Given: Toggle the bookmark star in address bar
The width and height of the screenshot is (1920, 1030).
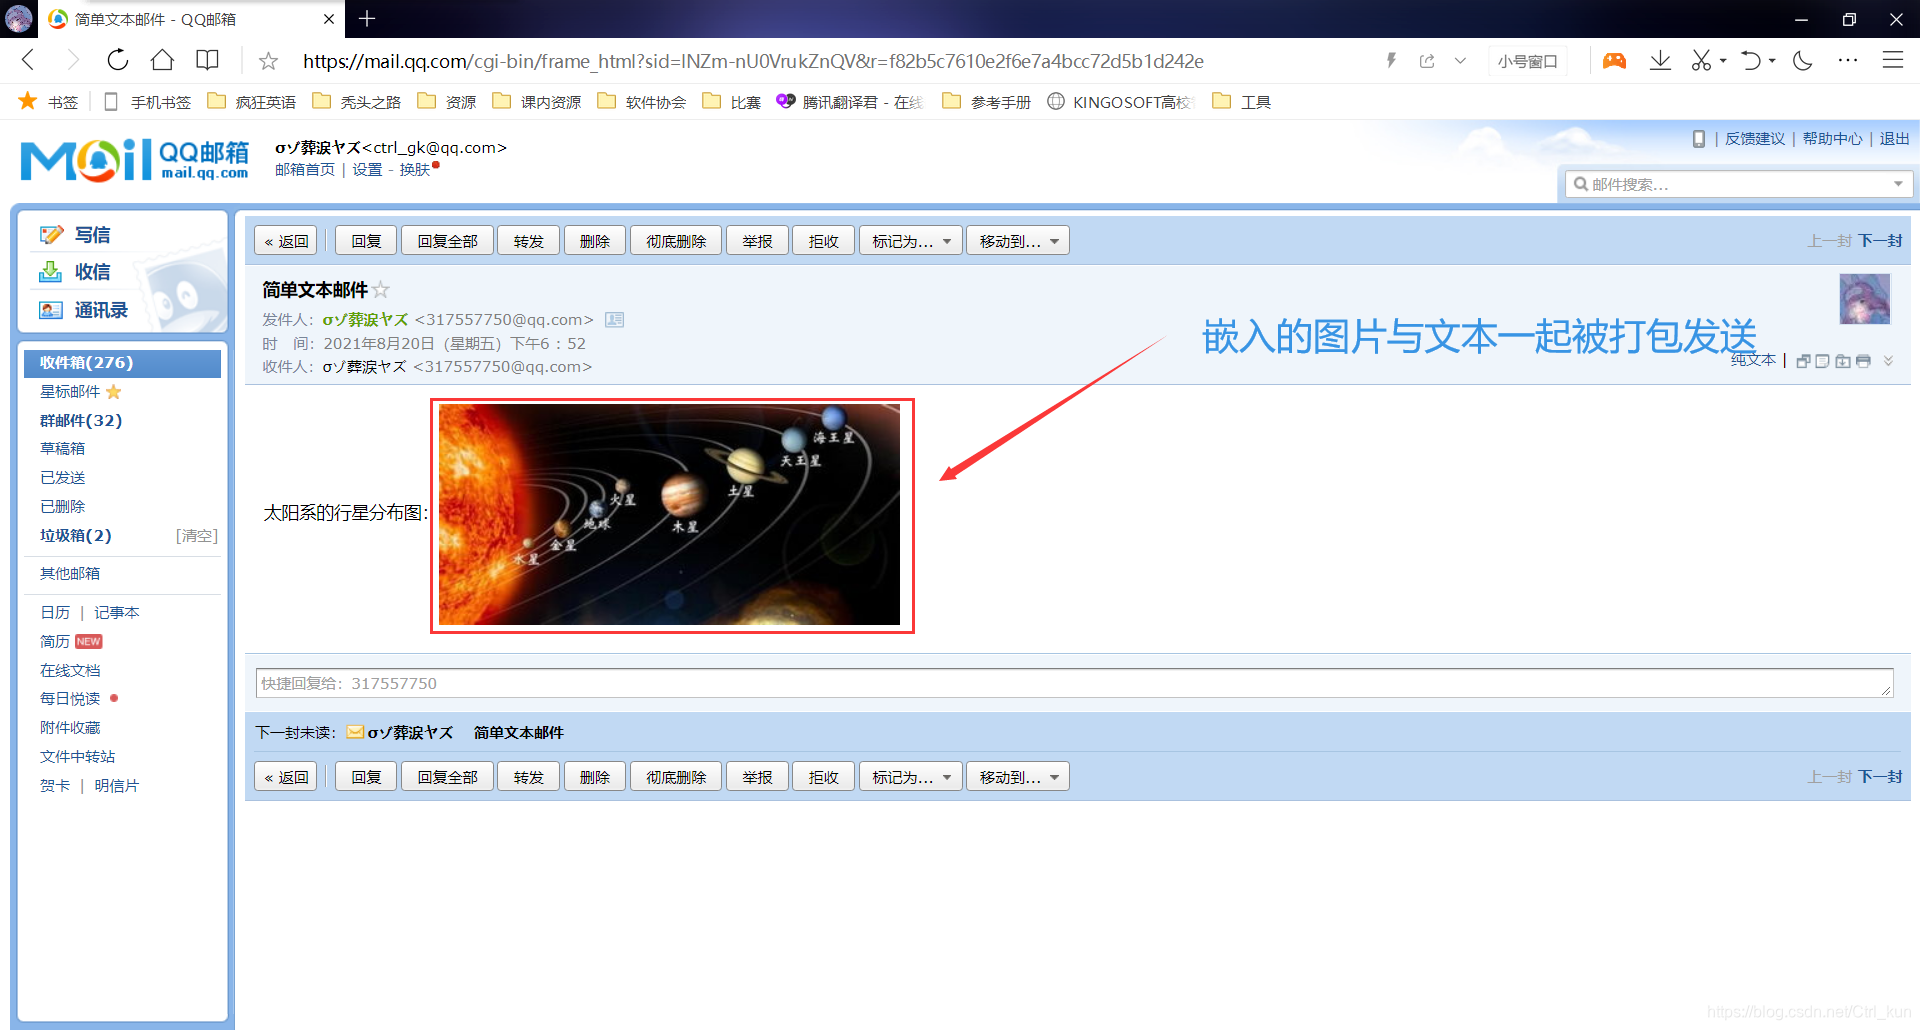Looking at the screenshot, I should 267,61.
